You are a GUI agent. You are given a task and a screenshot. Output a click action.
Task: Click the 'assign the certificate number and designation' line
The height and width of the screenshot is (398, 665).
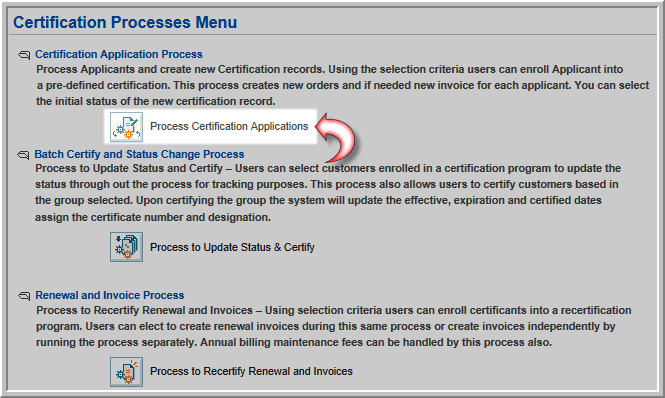pyautogui.click(x=153, y=217)
